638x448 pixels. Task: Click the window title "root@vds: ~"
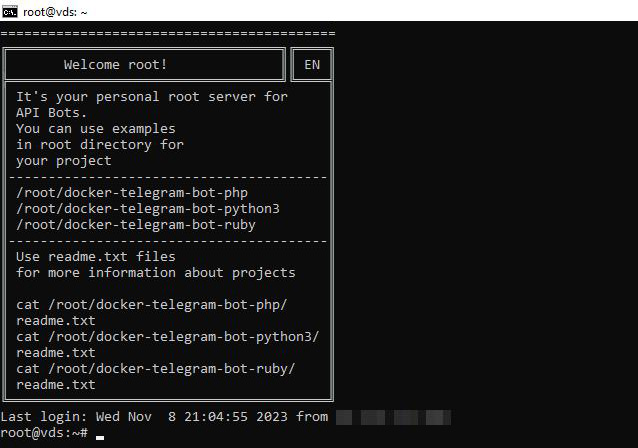(x=55, y=12)
